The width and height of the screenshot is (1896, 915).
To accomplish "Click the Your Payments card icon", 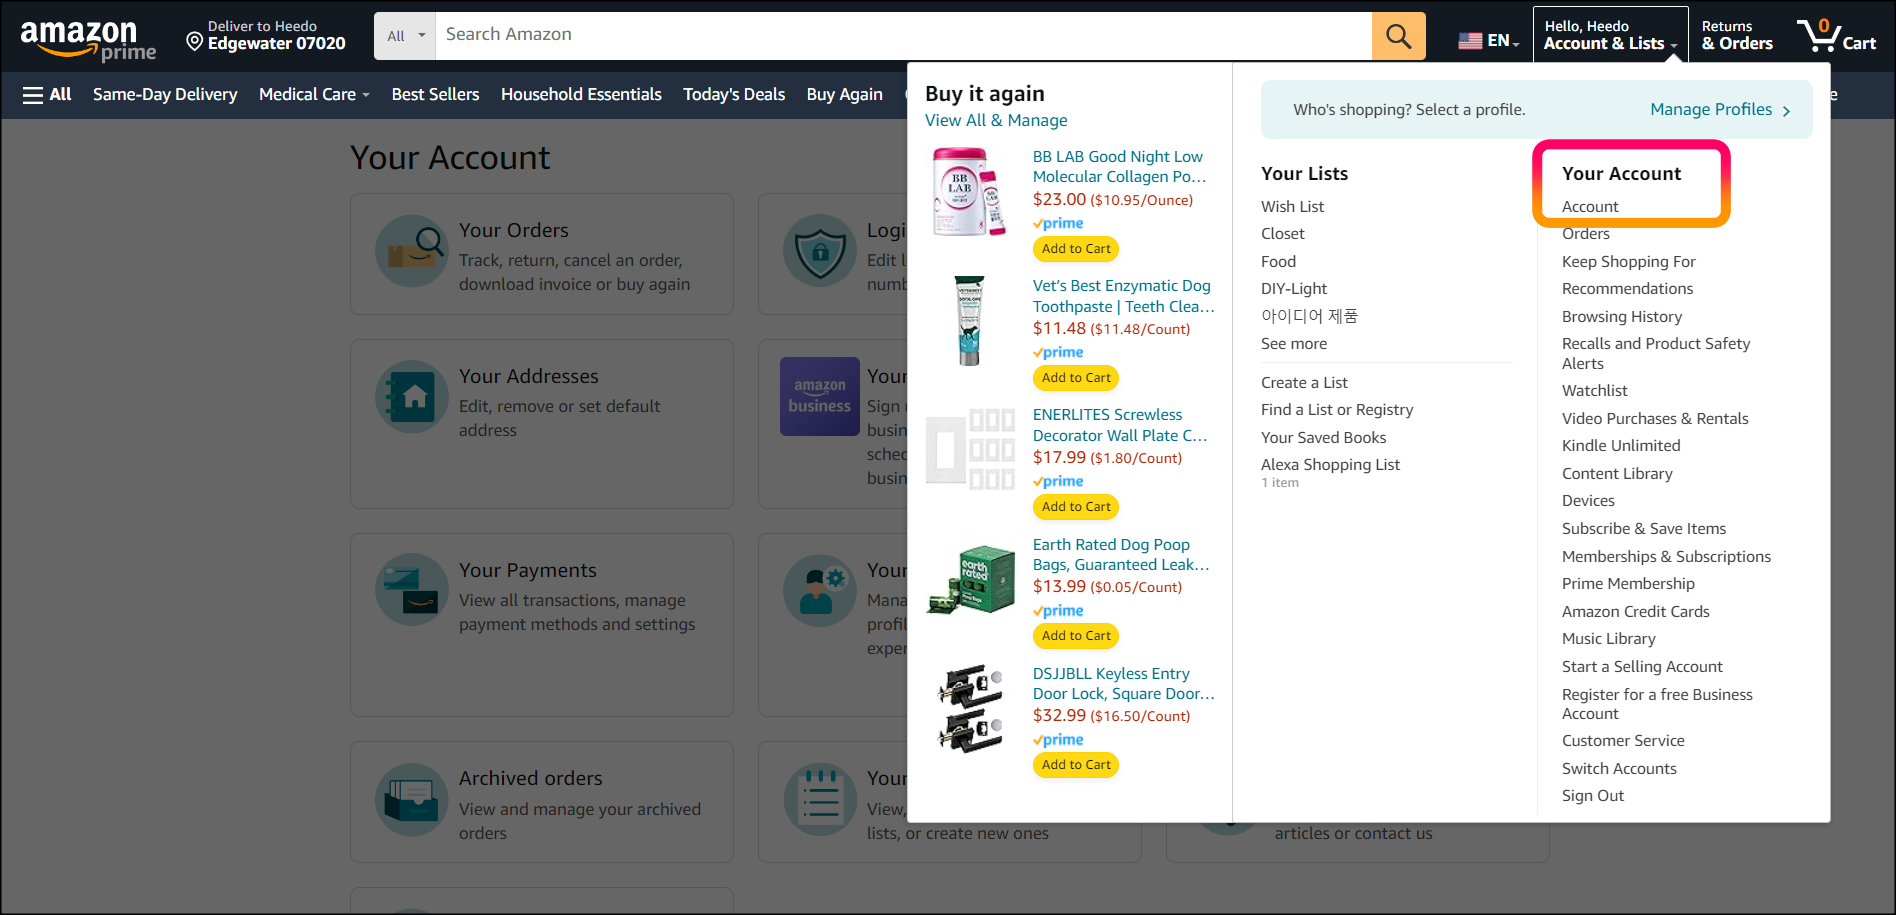I will point(412,591).
